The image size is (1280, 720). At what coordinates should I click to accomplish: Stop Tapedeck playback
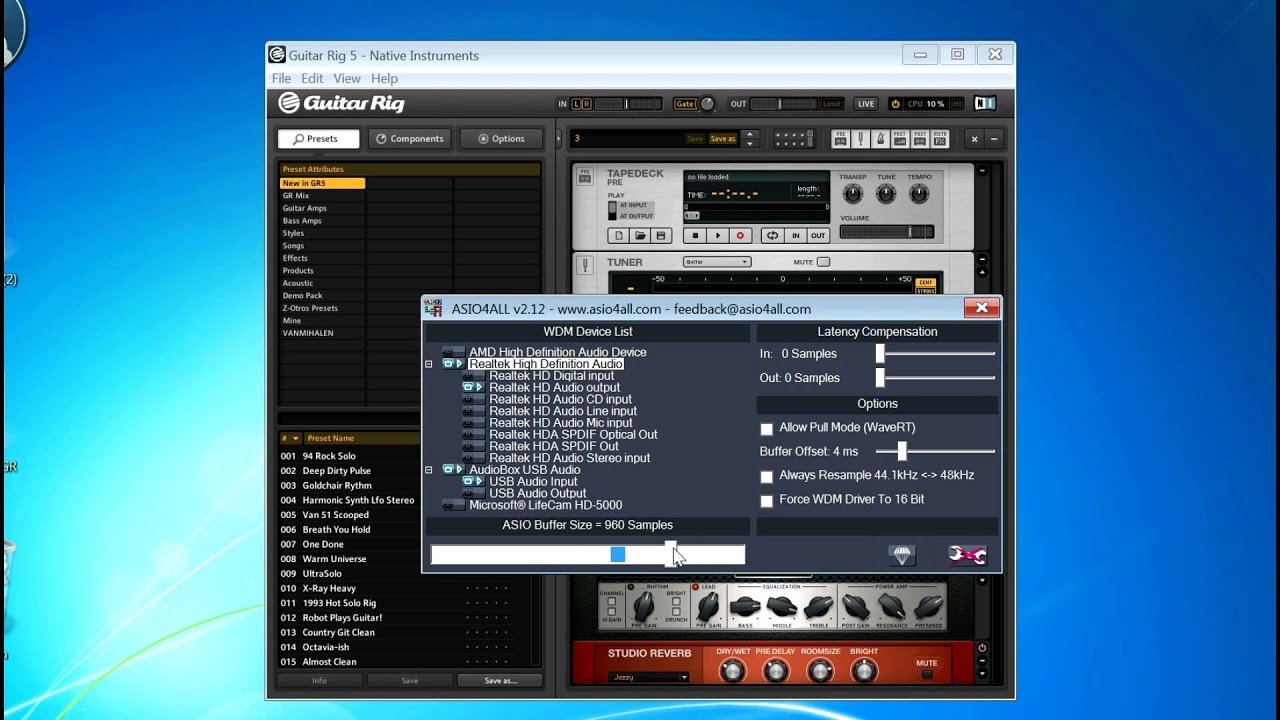coord(696,236)
